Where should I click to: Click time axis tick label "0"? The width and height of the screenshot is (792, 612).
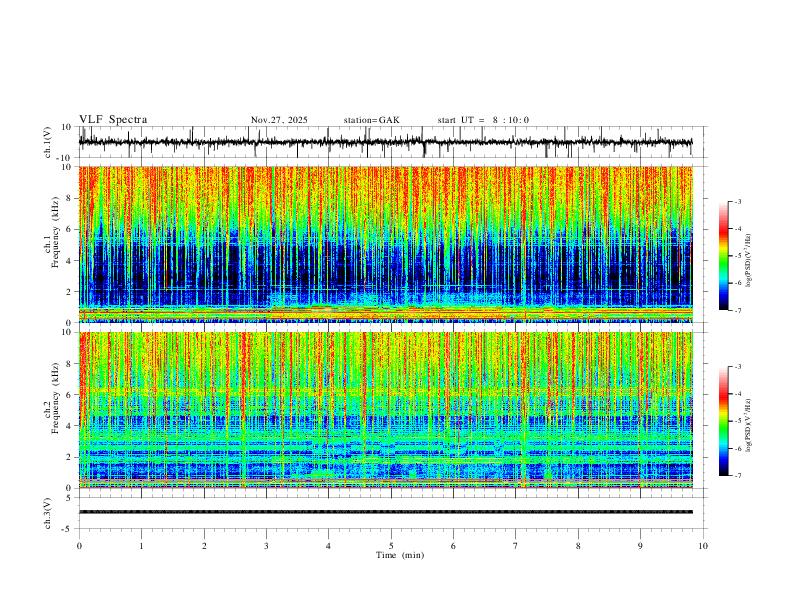tap(79, 546)
